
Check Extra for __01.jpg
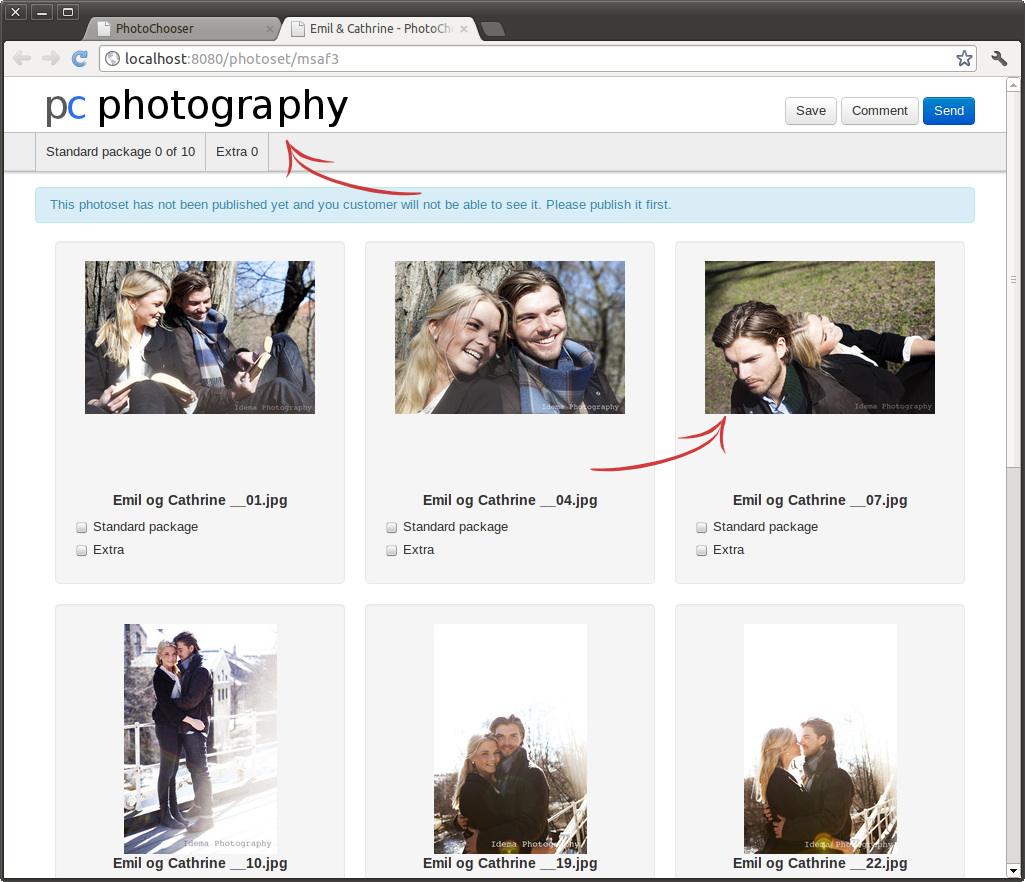[82, 551]
